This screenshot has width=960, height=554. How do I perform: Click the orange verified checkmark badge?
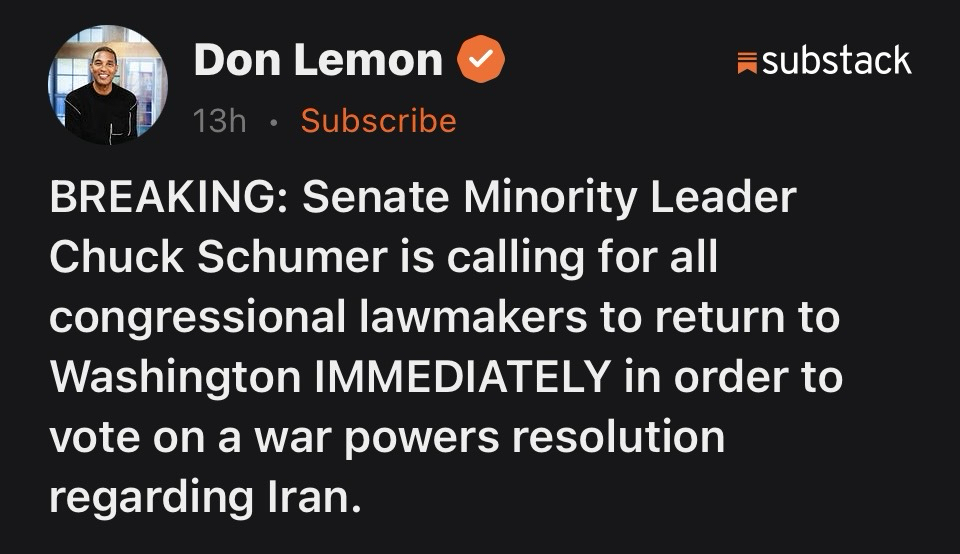tap(481, 60)
